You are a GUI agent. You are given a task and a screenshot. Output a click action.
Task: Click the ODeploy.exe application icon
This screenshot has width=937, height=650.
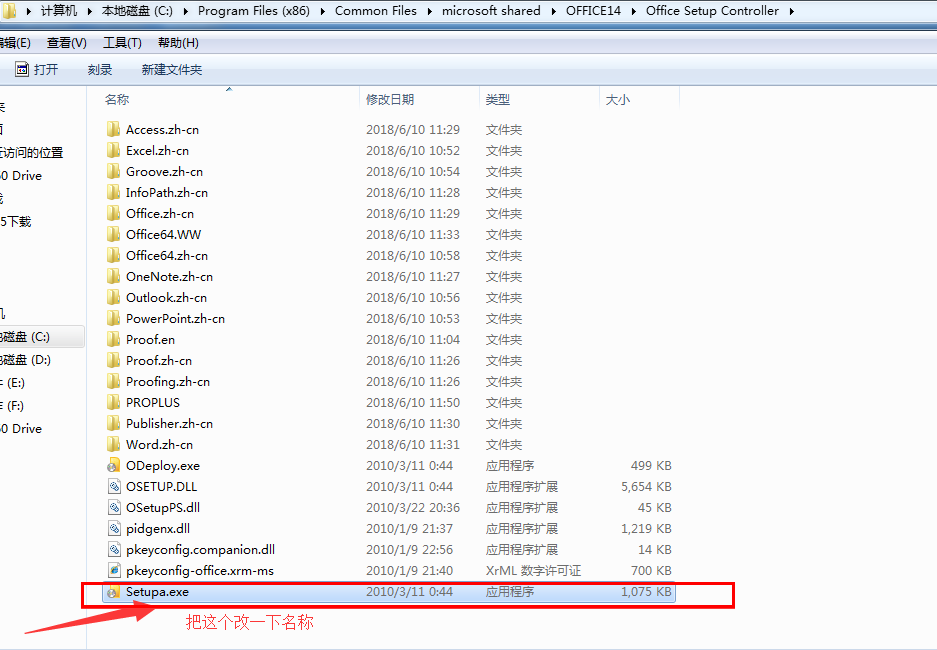[113, 465]
